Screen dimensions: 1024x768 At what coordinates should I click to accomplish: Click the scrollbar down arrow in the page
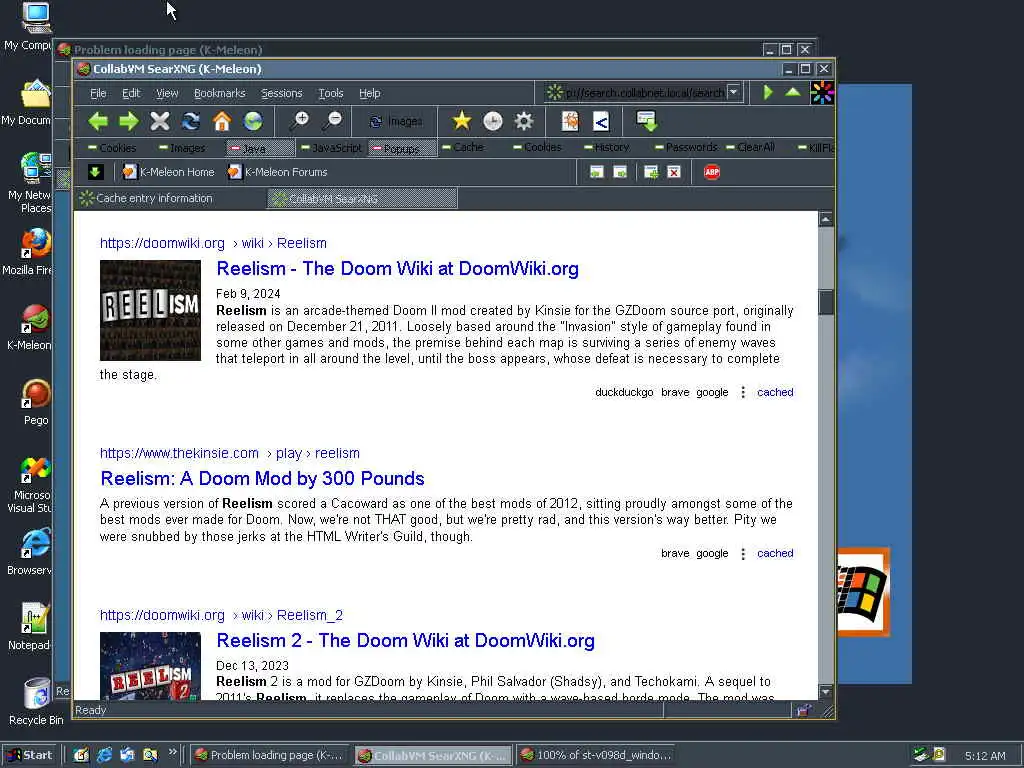click(825, 692)
